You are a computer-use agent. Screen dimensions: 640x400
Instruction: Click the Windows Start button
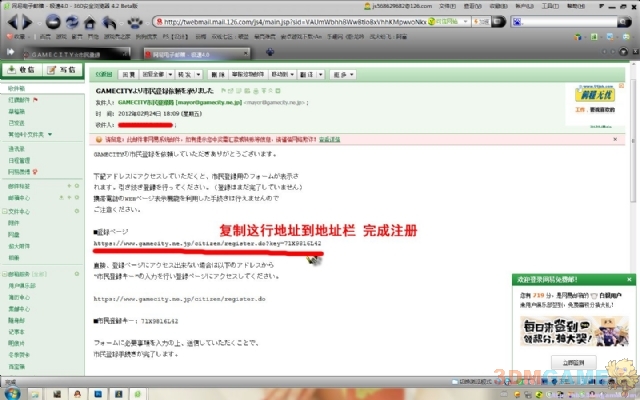point(10,393)
